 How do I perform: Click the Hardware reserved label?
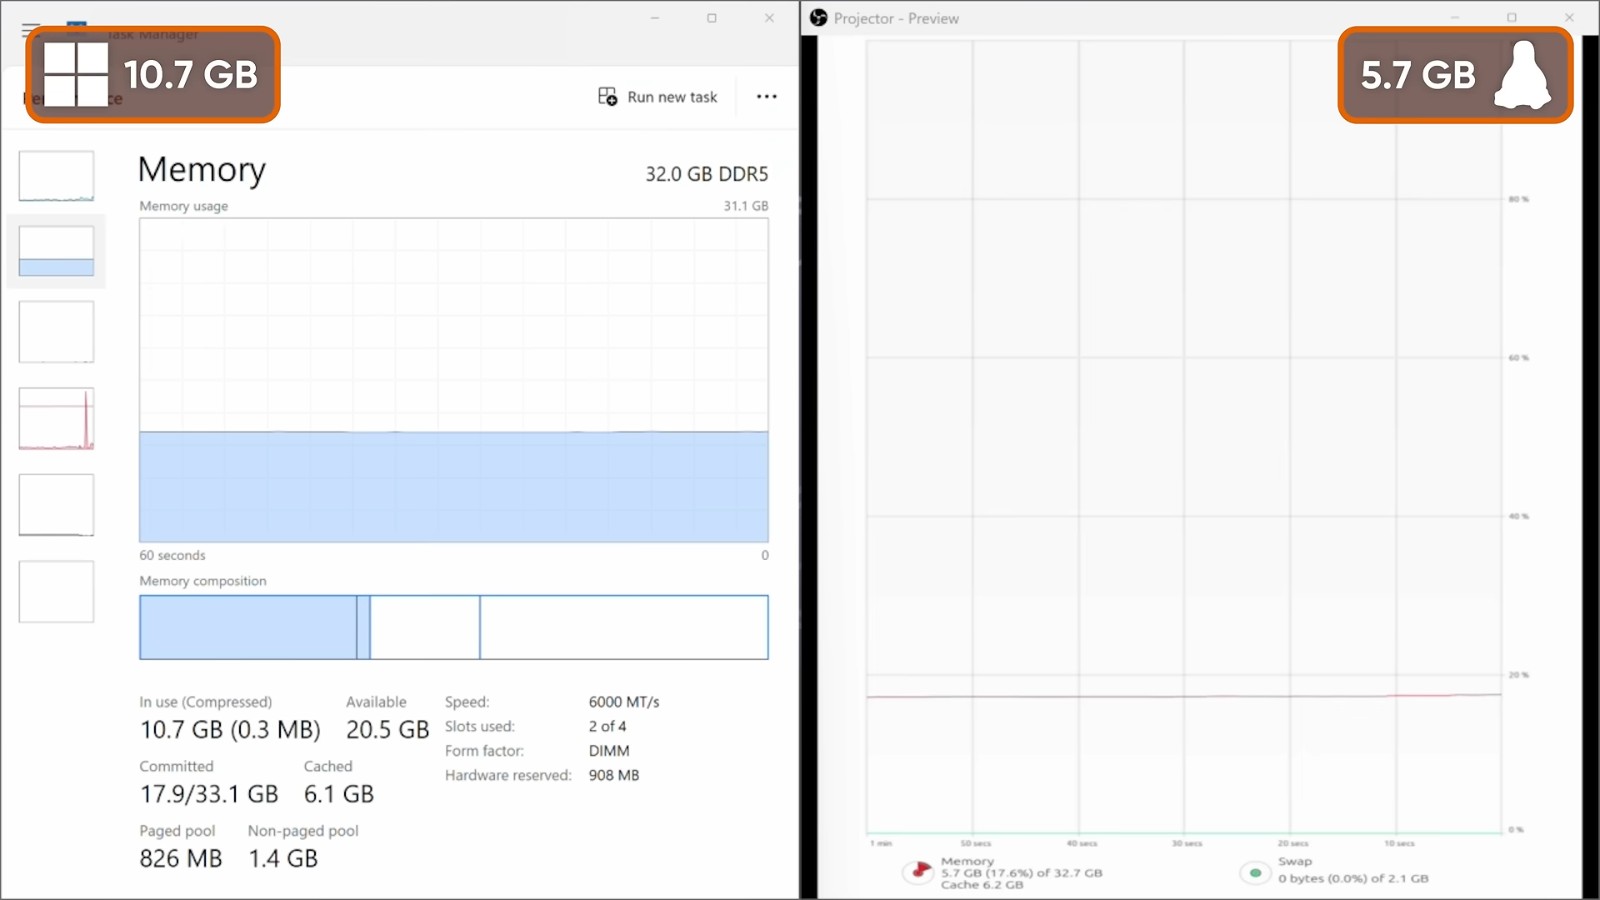point(508,775)
